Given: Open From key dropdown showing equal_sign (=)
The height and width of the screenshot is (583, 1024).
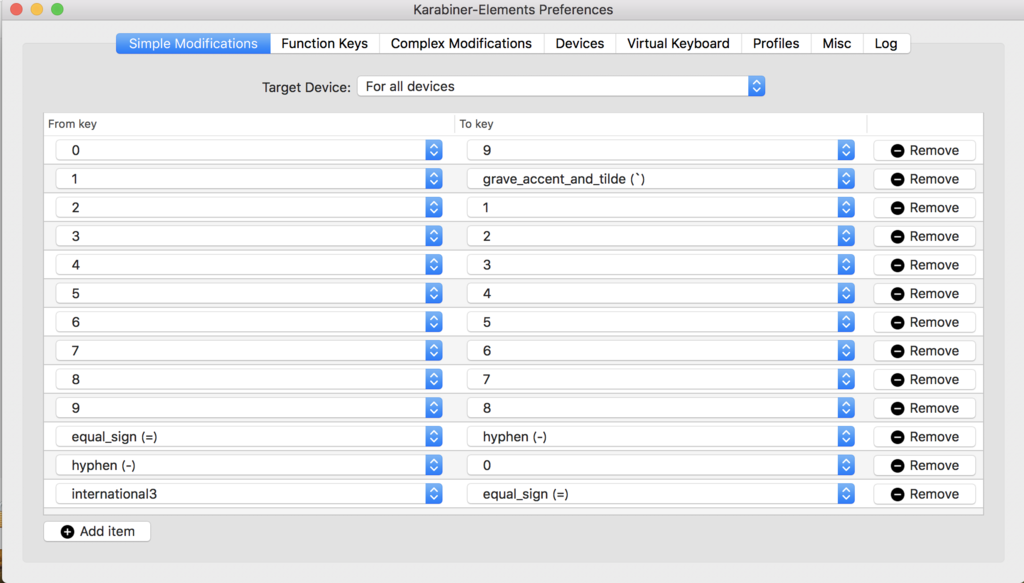Looking at the screenshot, I should [x=249, y=437].
